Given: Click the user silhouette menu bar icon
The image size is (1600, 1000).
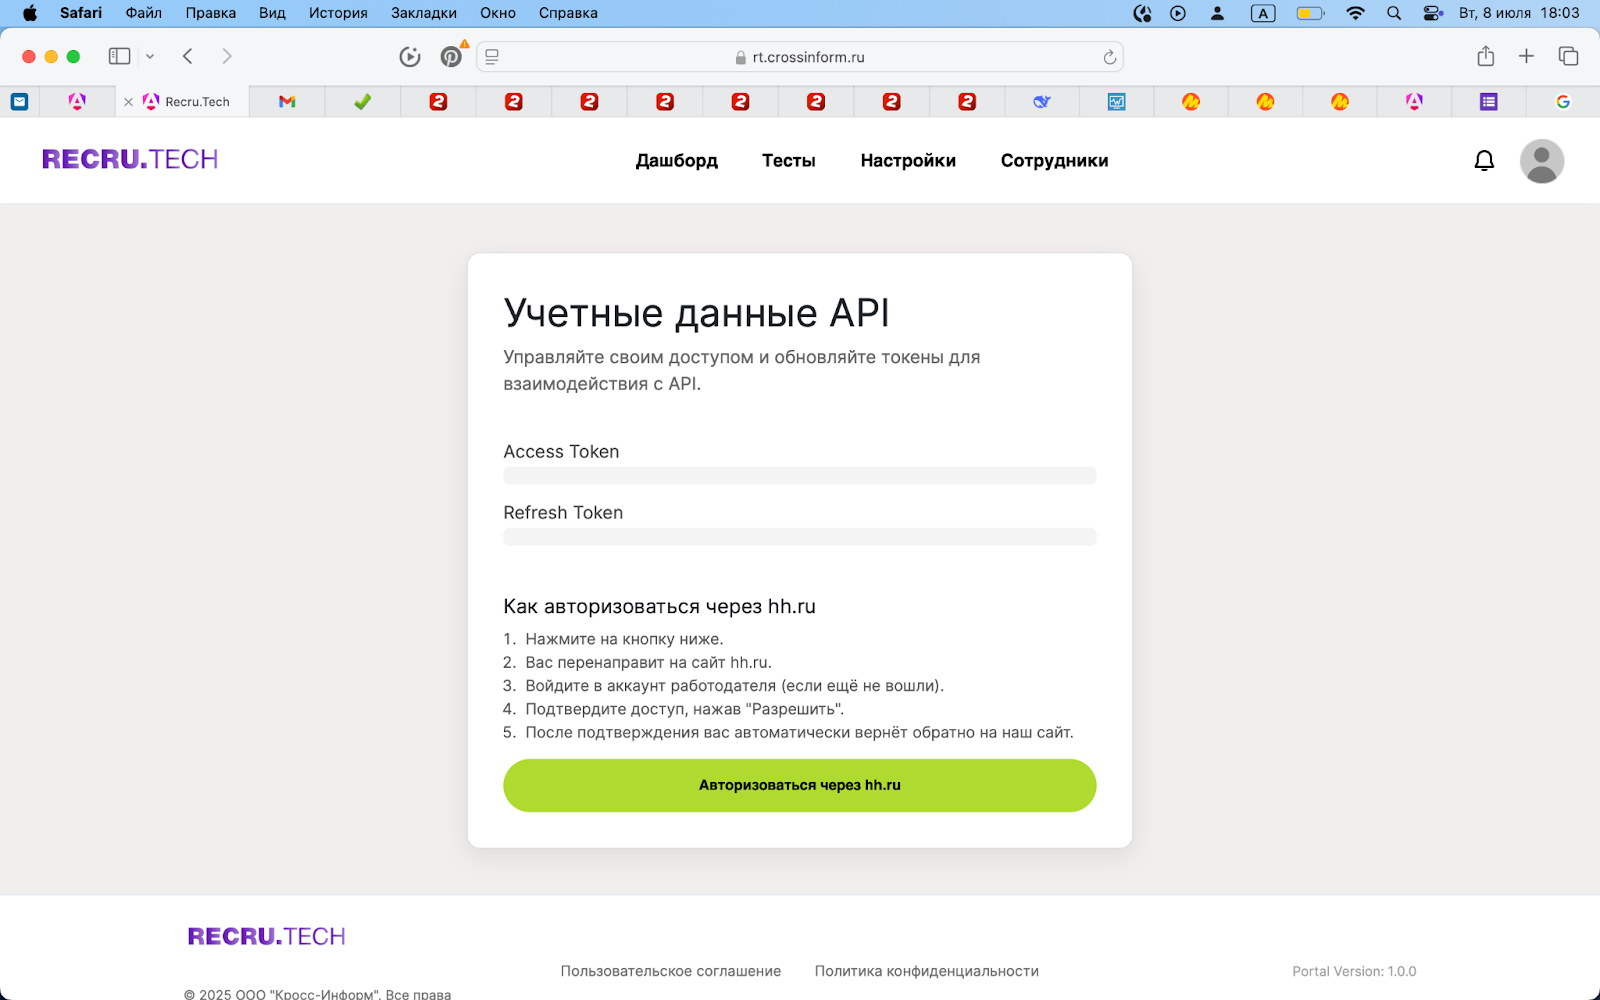Looking at the screenshot, I should (x=1217, y=13).
